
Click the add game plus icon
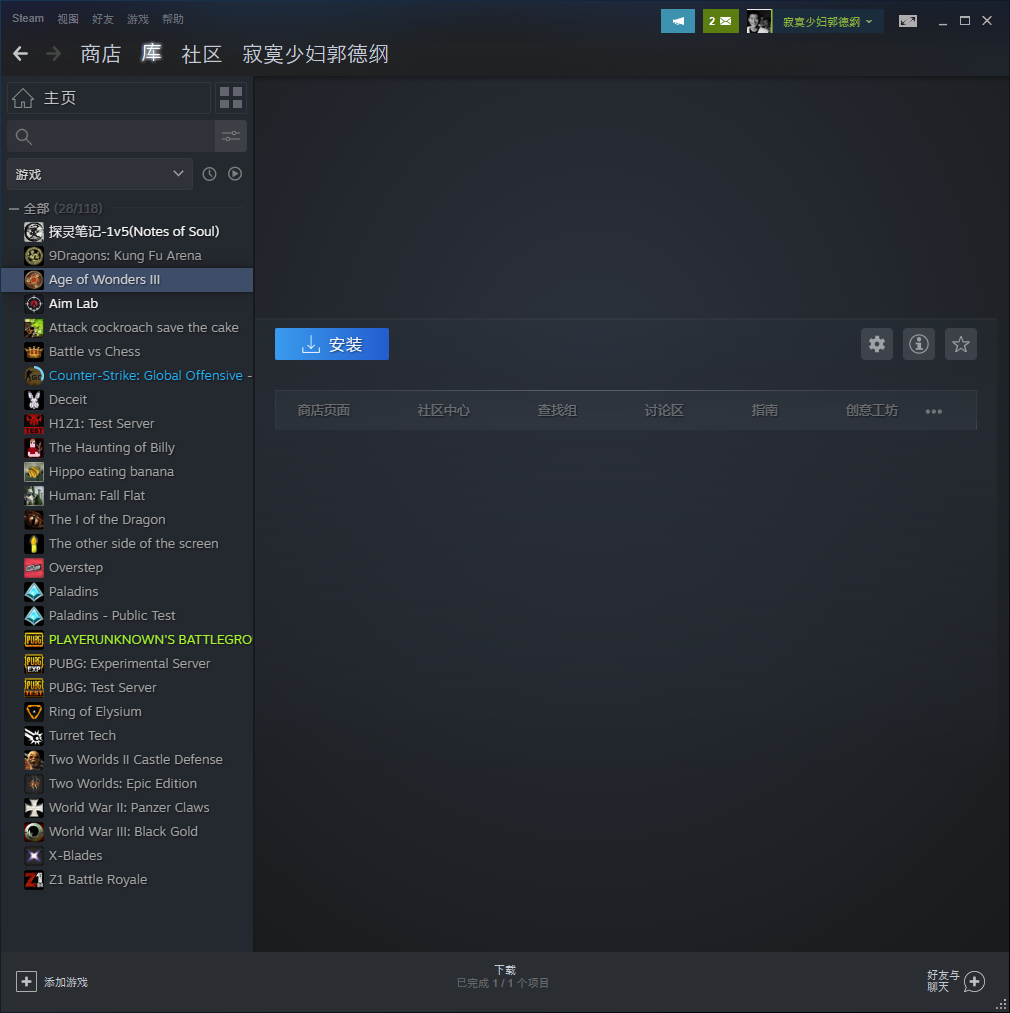pos(26,981)
